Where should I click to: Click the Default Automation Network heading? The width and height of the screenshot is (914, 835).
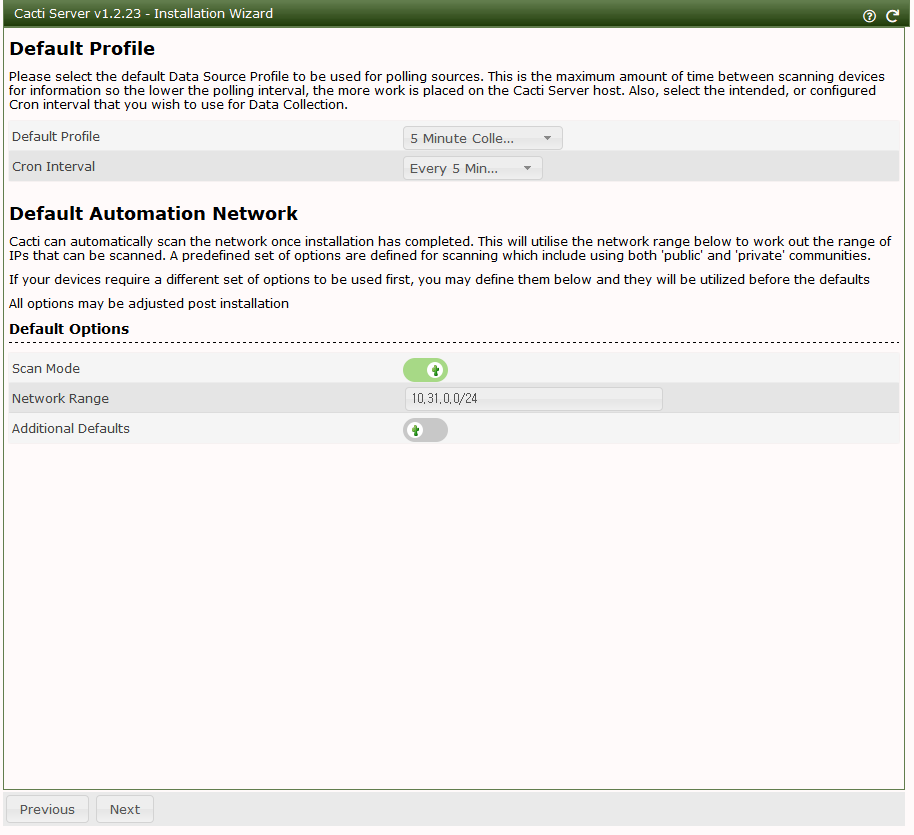click(153, 213)
